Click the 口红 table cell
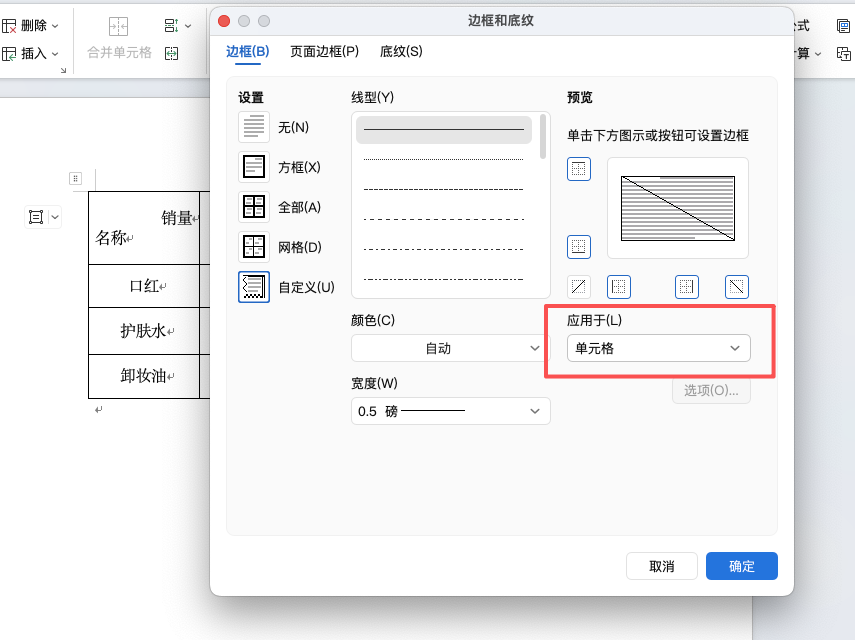This screenshot has width=855, height=640. (144, 286)
